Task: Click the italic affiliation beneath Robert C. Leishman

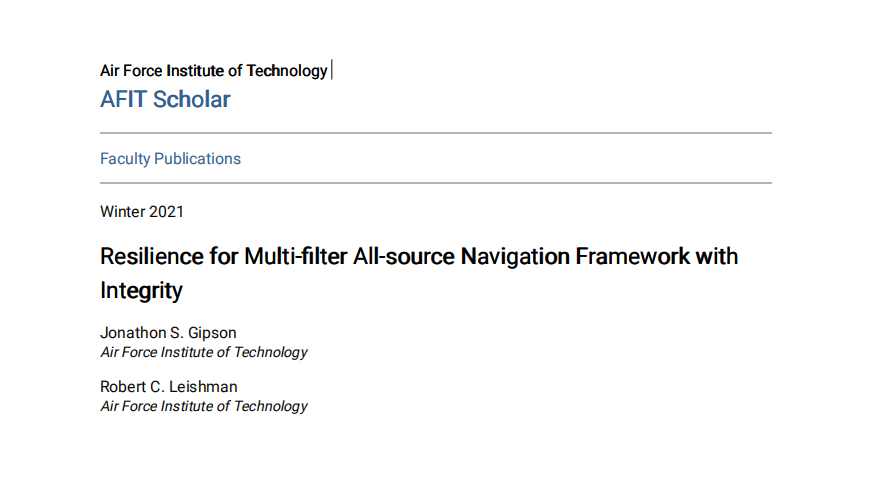Action: tap(204, 406)
